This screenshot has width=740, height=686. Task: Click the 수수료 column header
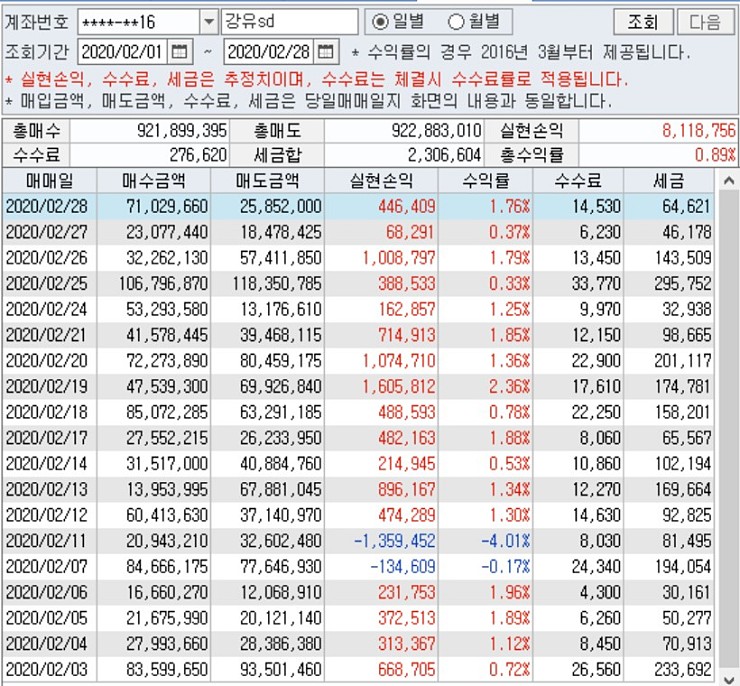(x=578, y=181)
